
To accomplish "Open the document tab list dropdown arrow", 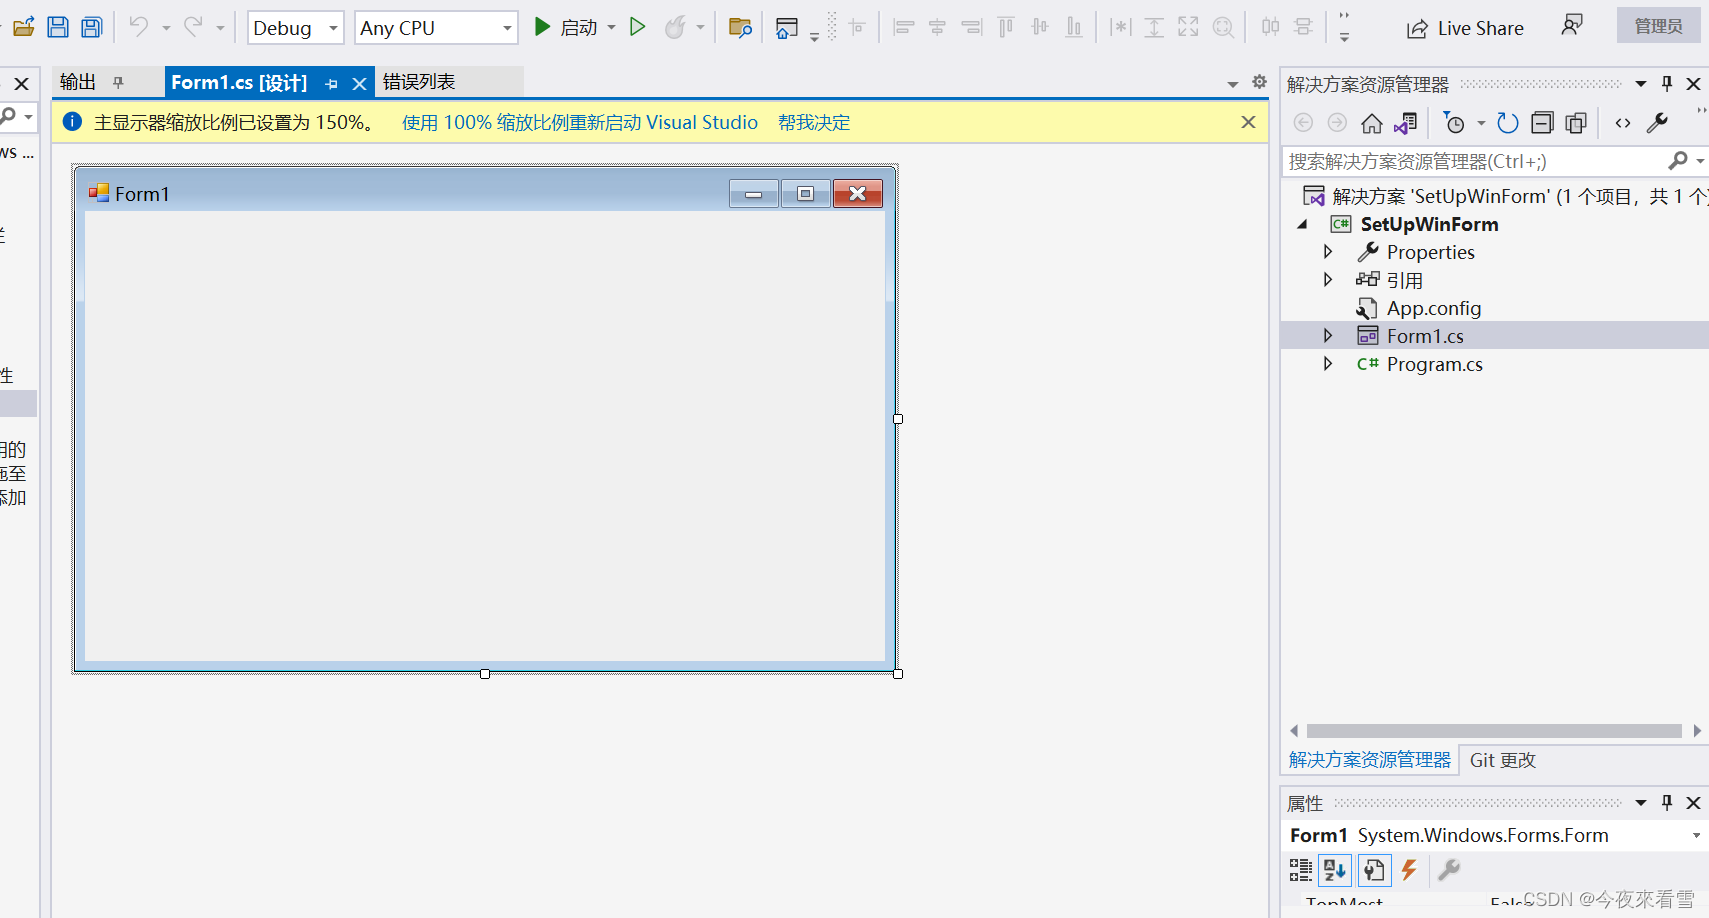I will (1233, 84).
